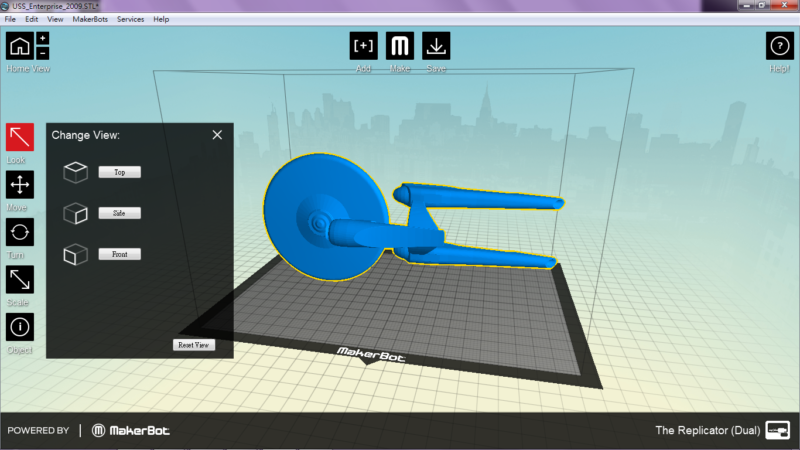Click the Add model icon
Viewport: 800px width, 450px height.
tap(363, 46)
